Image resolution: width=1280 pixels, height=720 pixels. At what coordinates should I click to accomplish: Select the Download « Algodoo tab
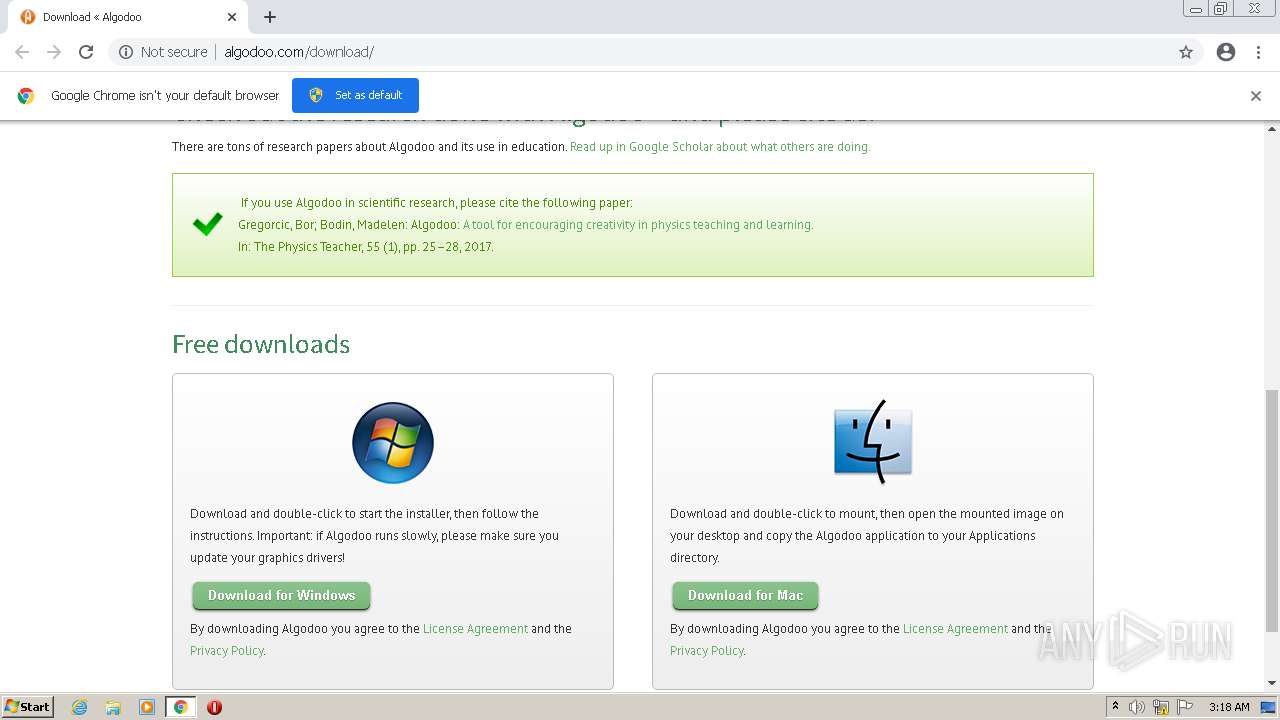pos(128,17)
